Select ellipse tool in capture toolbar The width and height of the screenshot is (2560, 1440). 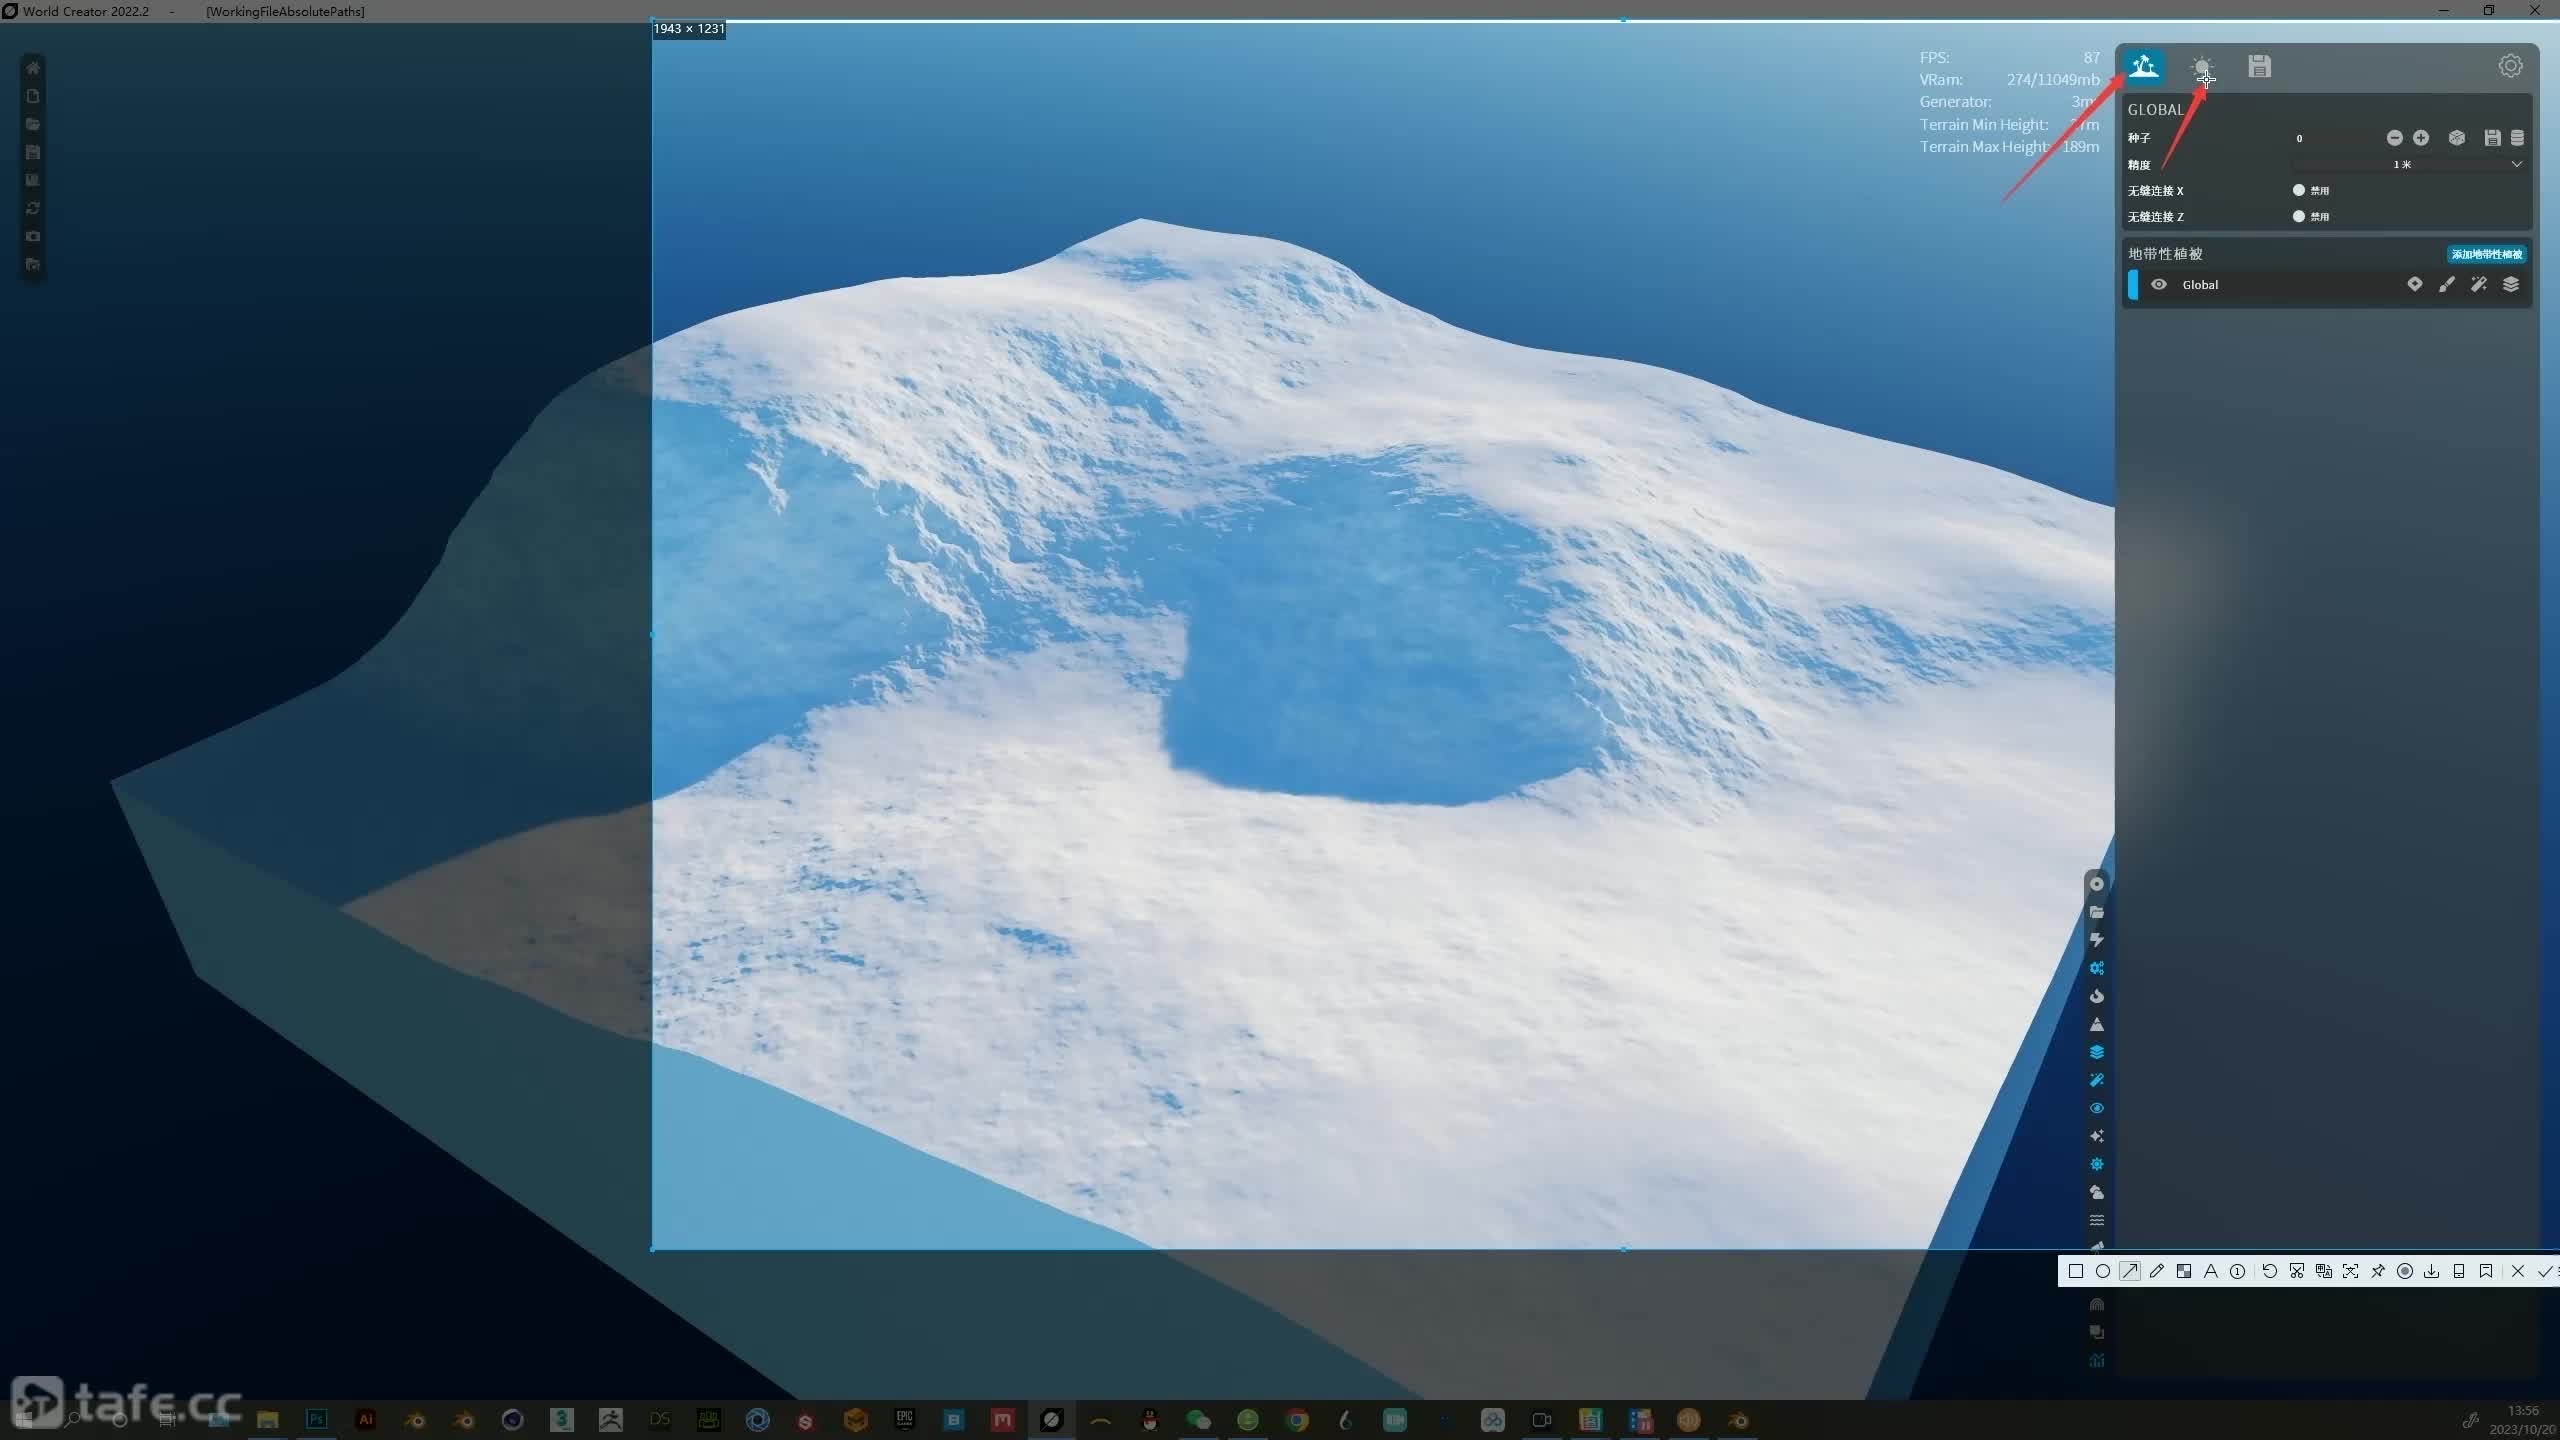tap(2103, 1271)
